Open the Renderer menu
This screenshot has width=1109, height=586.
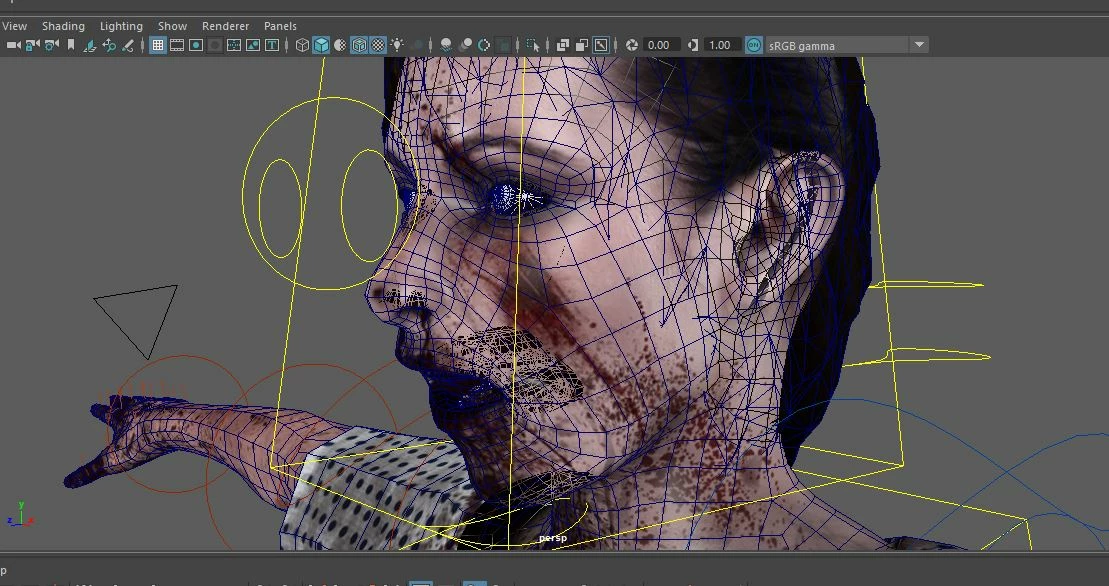click(x=225, y=26)
